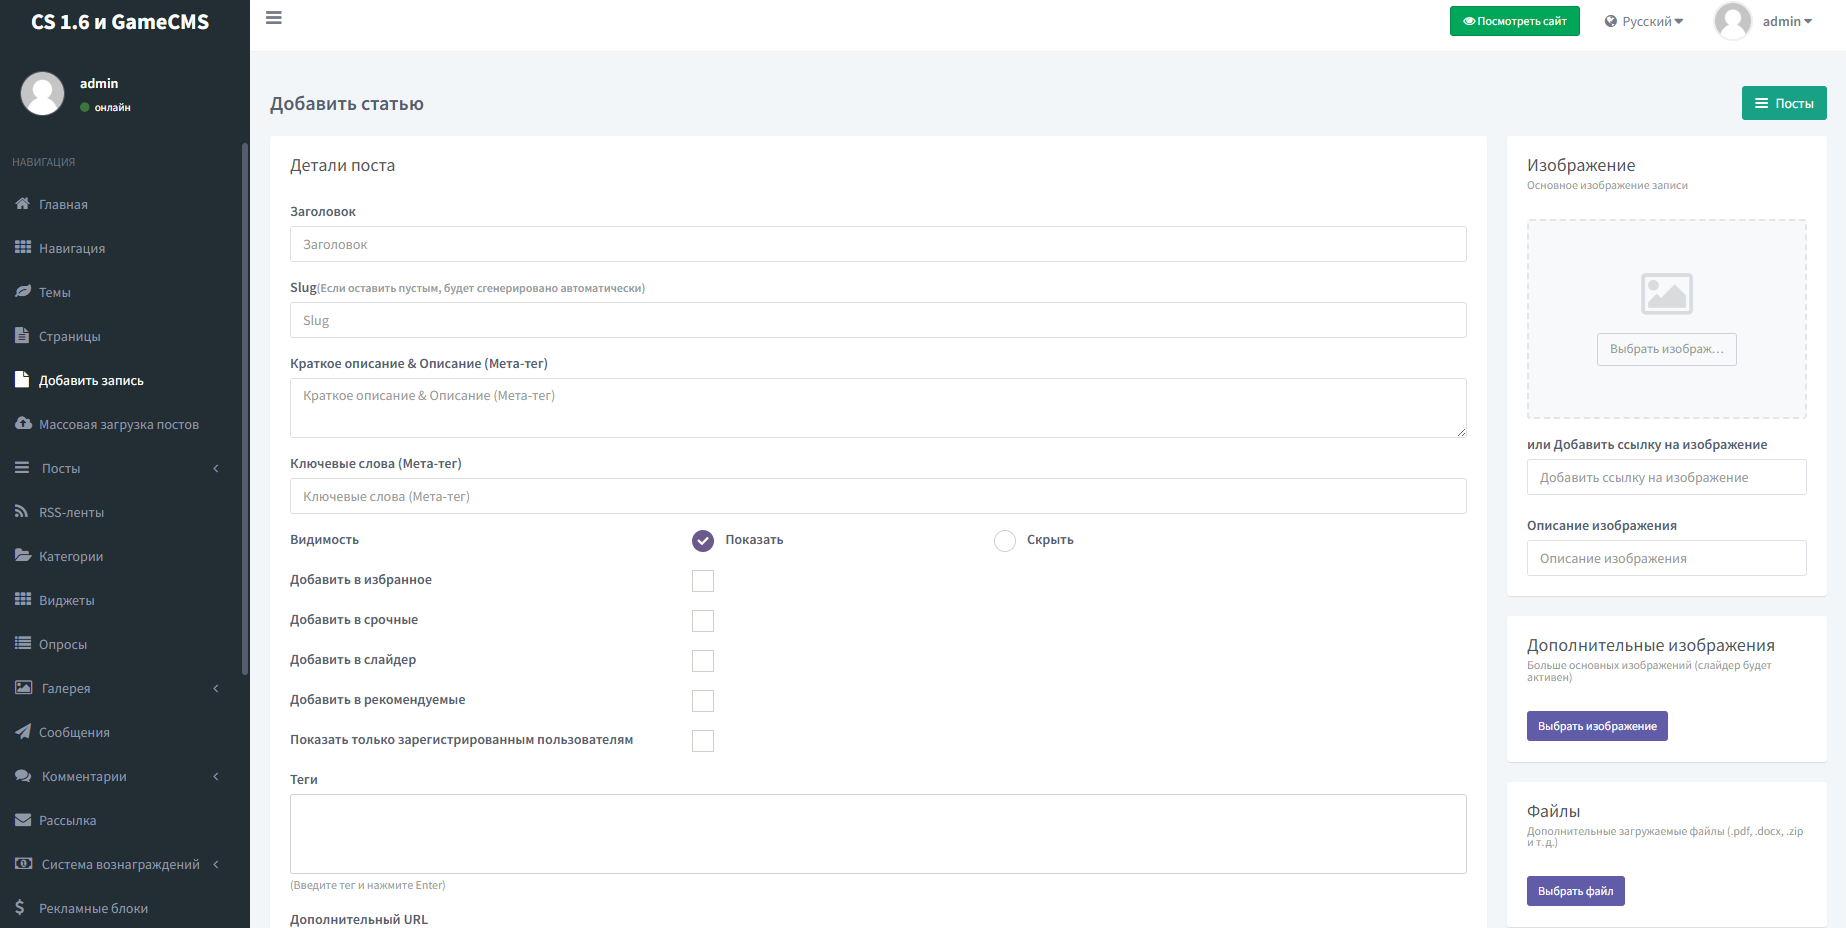This screenshot has width=1846, height=928.
Task: Click the grid icon beside Навигация
Action: (22, 247)
